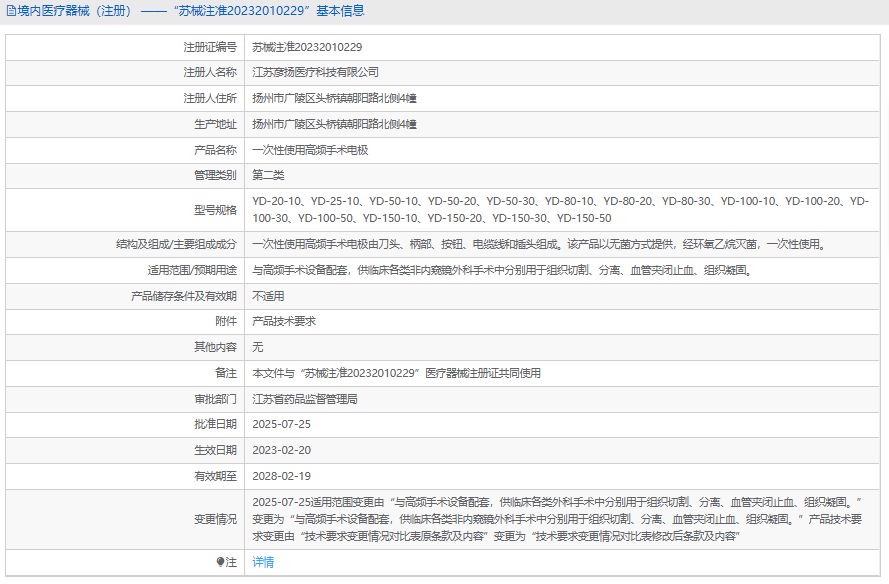Click the approval date 2025-07-25

(281, 424)
